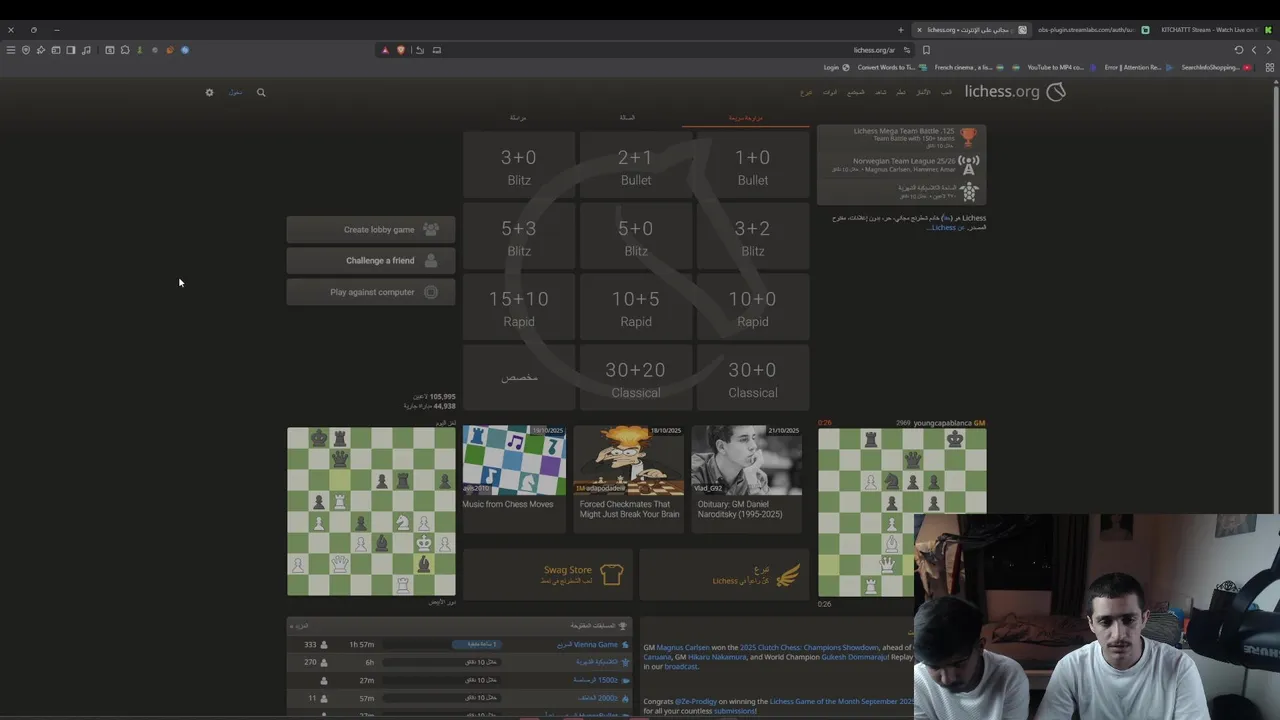Open the lichess preferences gear

[x=209, y=92]
